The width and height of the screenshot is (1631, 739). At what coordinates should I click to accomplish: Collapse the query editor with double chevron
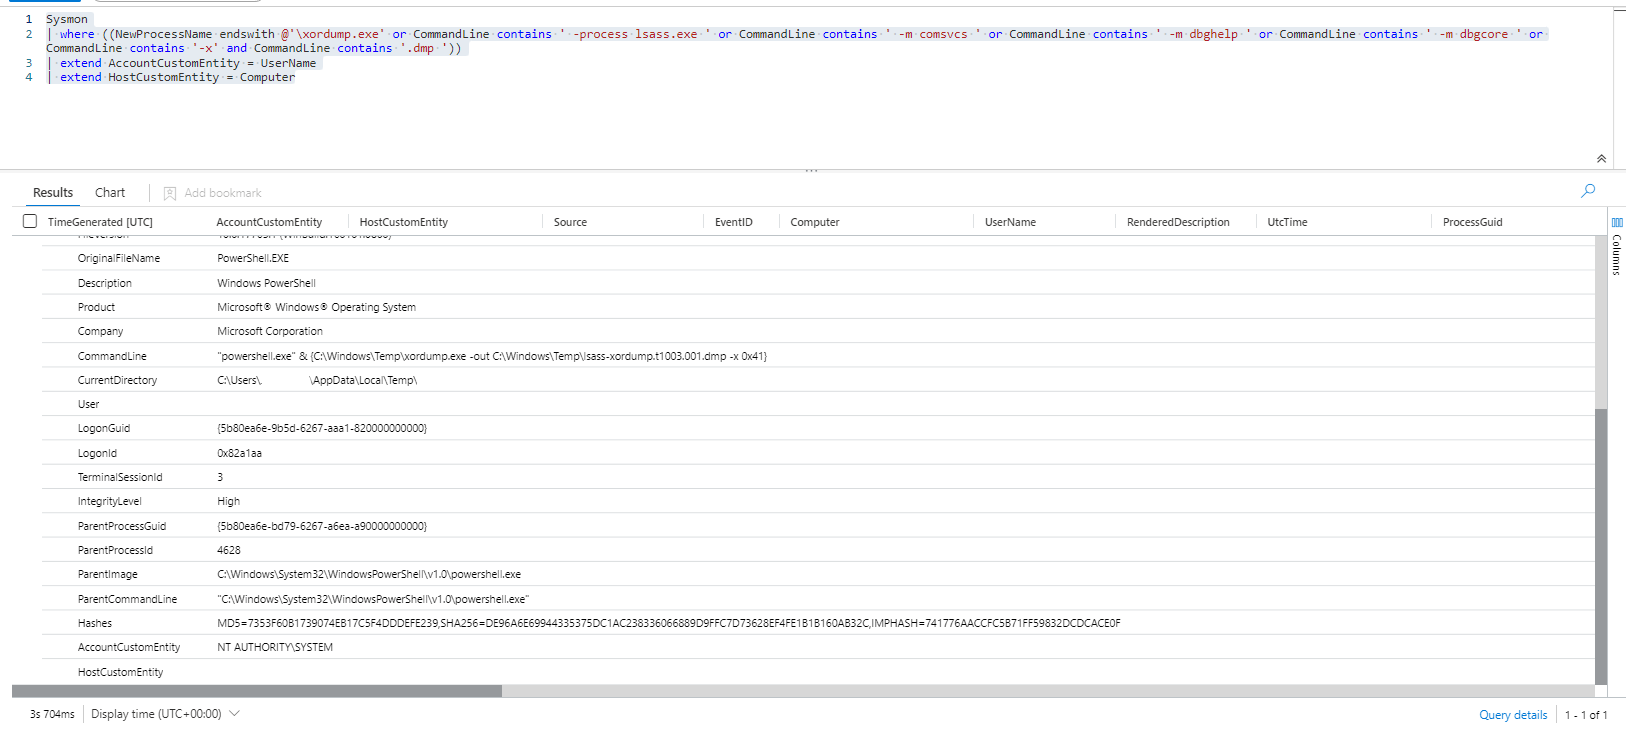point(1601,159)
